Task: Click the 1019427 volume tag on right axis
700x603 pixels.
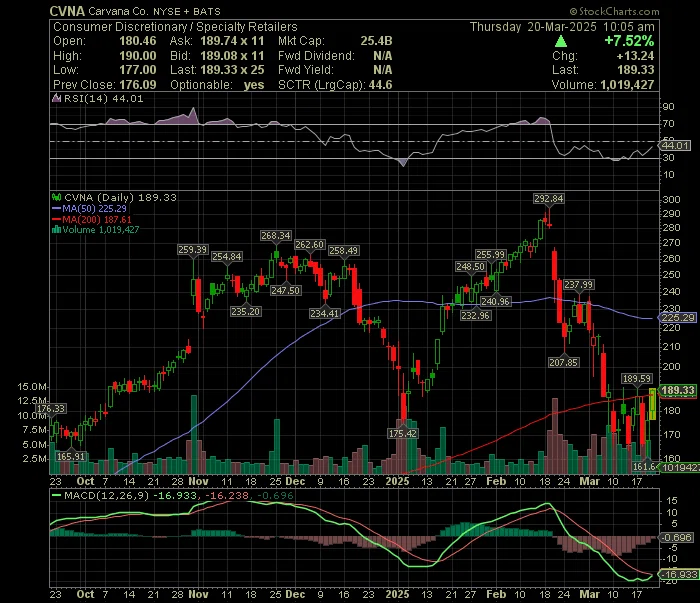Action: (x=679, y=467)
